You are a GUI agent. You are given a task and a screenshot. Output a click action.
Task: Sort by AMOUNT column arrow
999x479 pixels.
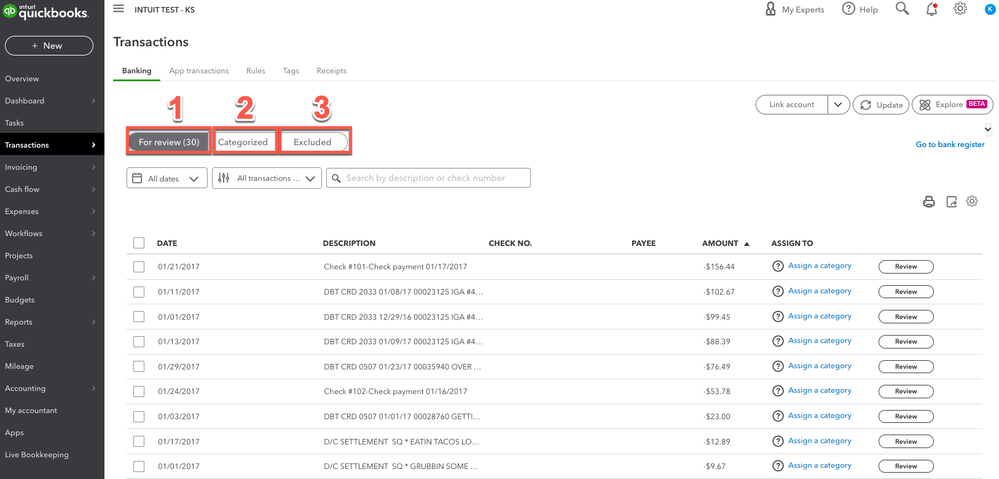pyautogui.click(x=747, y=243)
